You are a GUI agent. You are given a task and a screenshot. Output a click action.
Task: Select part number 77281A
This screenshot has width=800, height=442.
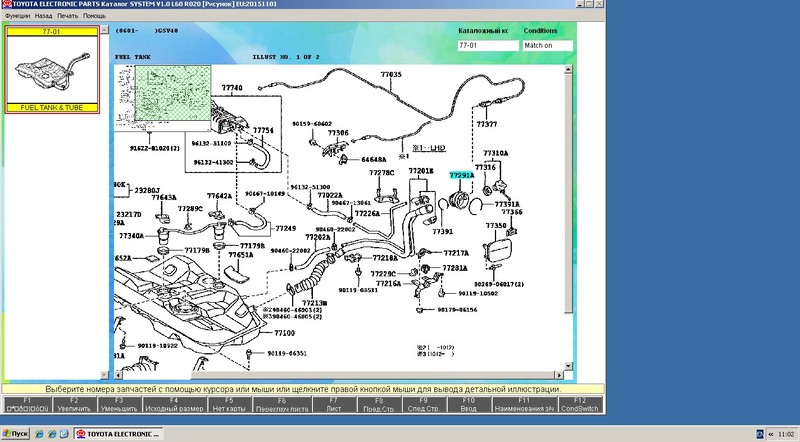point(455,268)
